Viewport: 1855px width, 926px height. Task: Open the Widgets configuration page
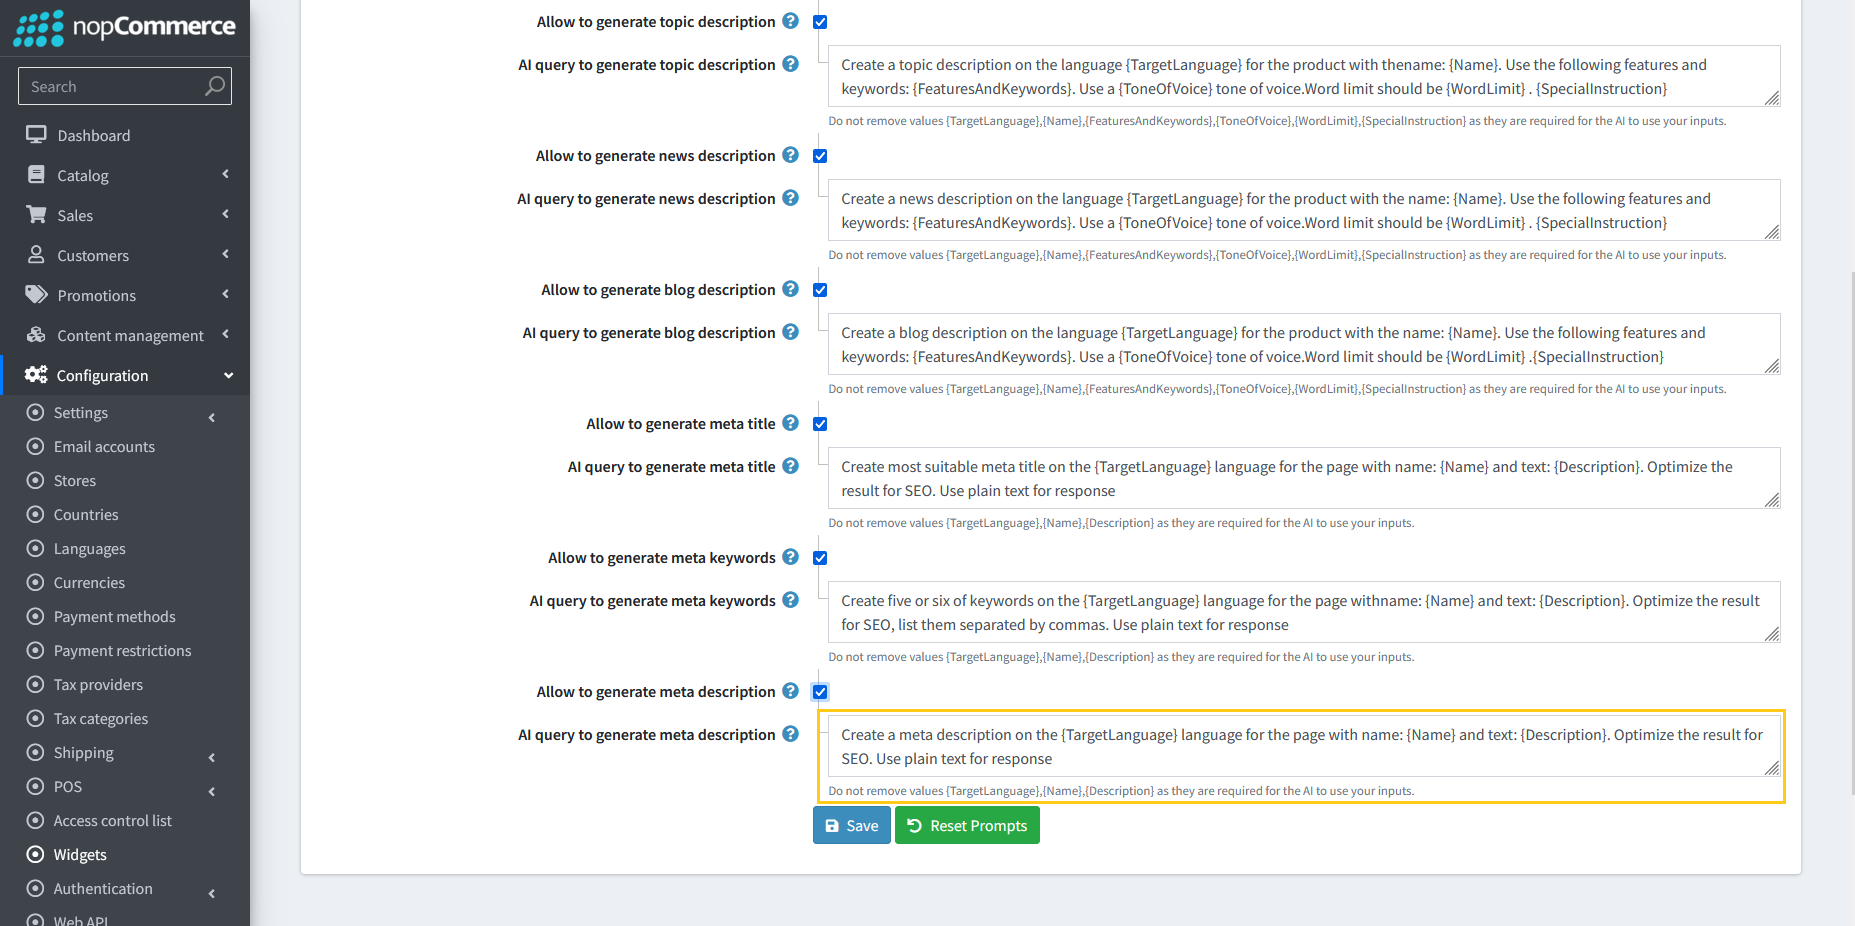pyautogui.click(x=78, y=854)
